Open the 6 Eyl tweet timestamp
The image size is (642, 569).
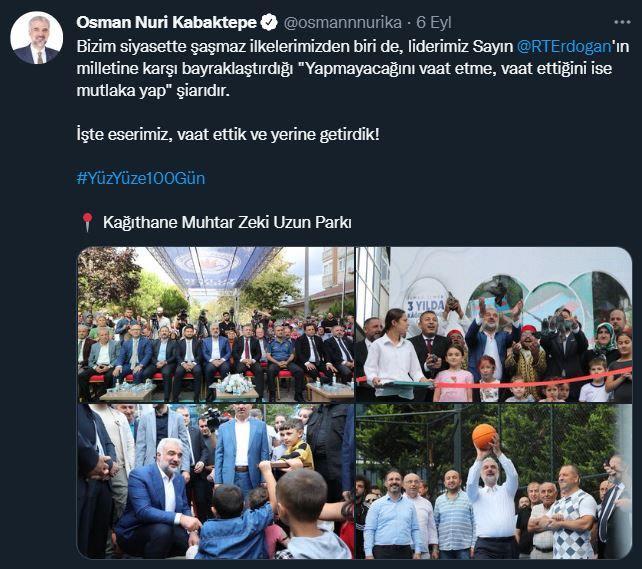pos(434,23)
